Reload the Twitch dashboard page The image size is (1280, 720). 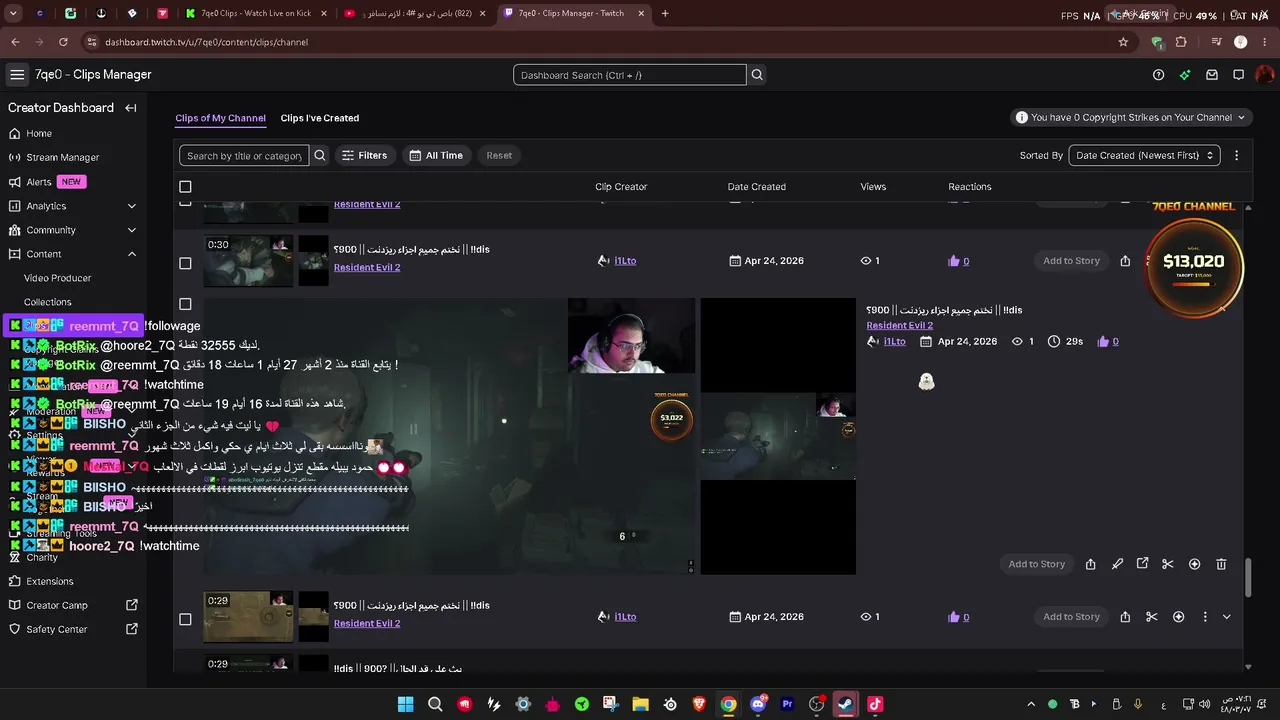63,42
